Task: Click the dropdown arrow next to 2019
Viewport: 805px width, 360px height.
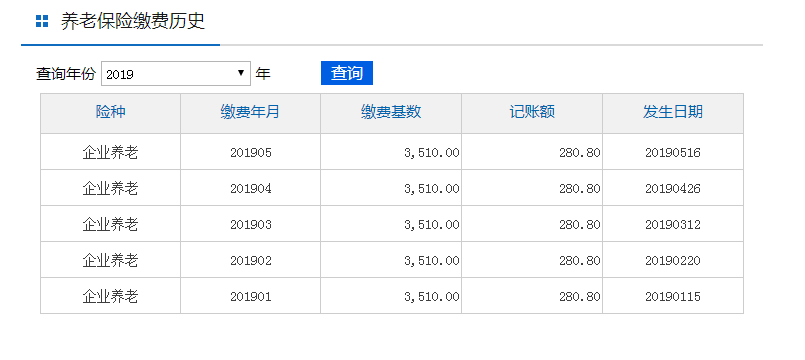Action: [x=241, y=73]
